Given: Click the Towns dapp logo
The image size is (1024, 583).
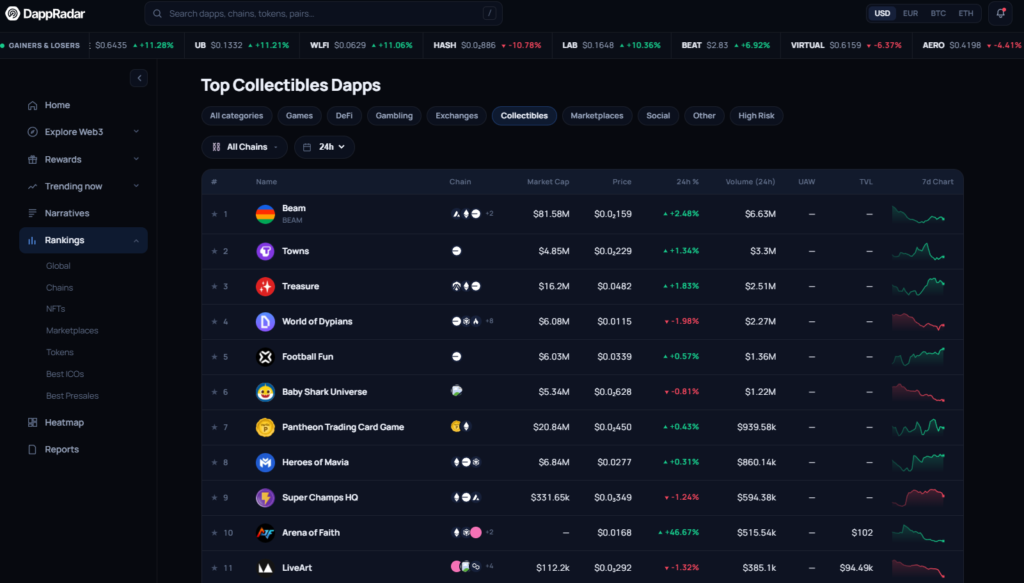Looking at the screenshot, I should click(x=265, y=251).
